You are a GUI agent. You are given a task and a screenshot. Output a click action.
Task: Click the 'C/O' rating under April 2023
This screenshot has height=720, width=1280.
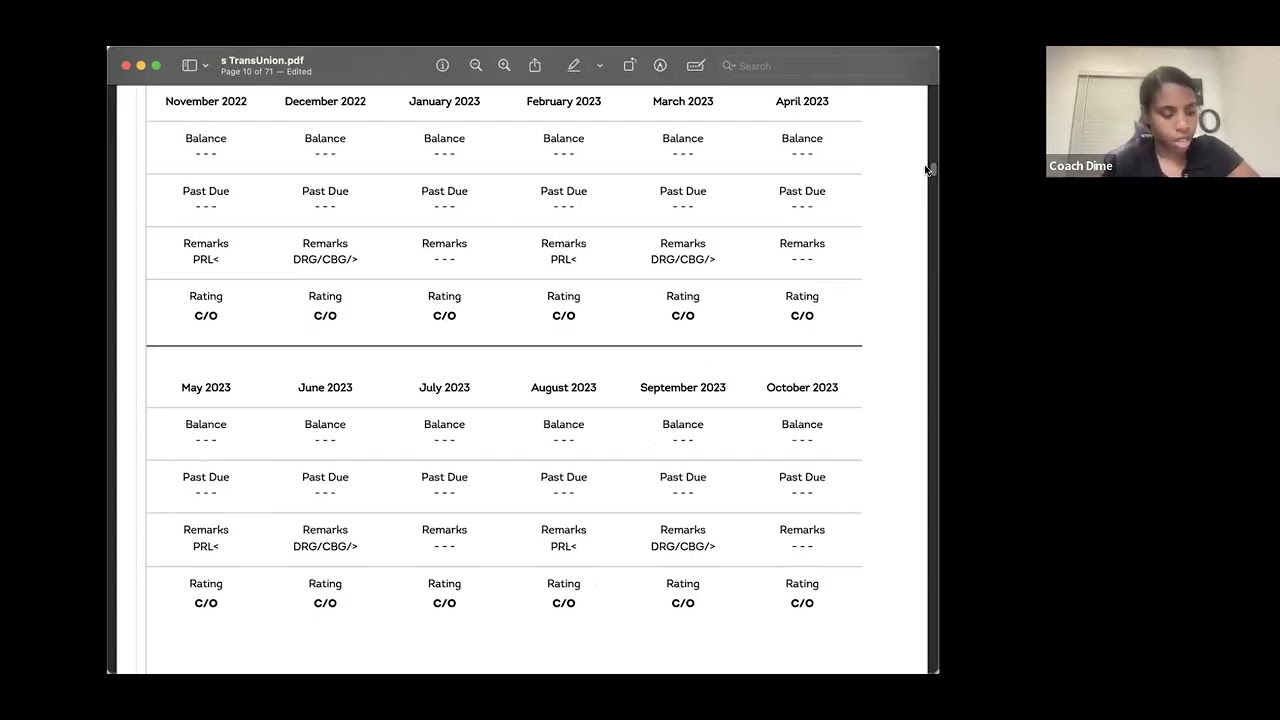tap(802, 316)
